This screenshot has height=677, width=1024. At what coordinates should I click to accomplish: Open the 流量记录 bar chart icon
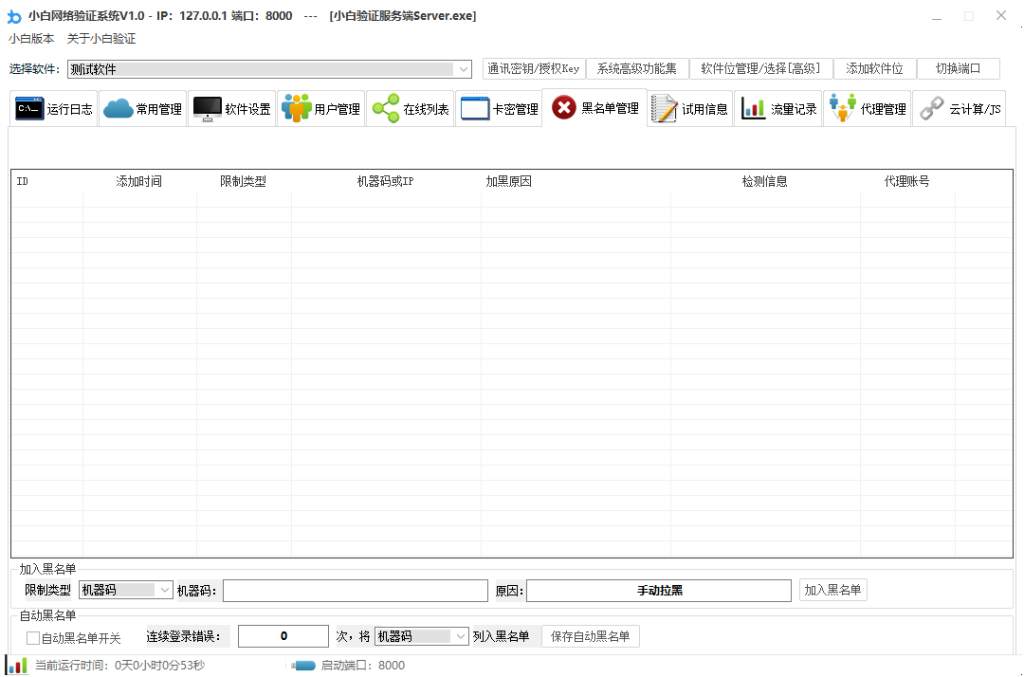pos(753,109)
